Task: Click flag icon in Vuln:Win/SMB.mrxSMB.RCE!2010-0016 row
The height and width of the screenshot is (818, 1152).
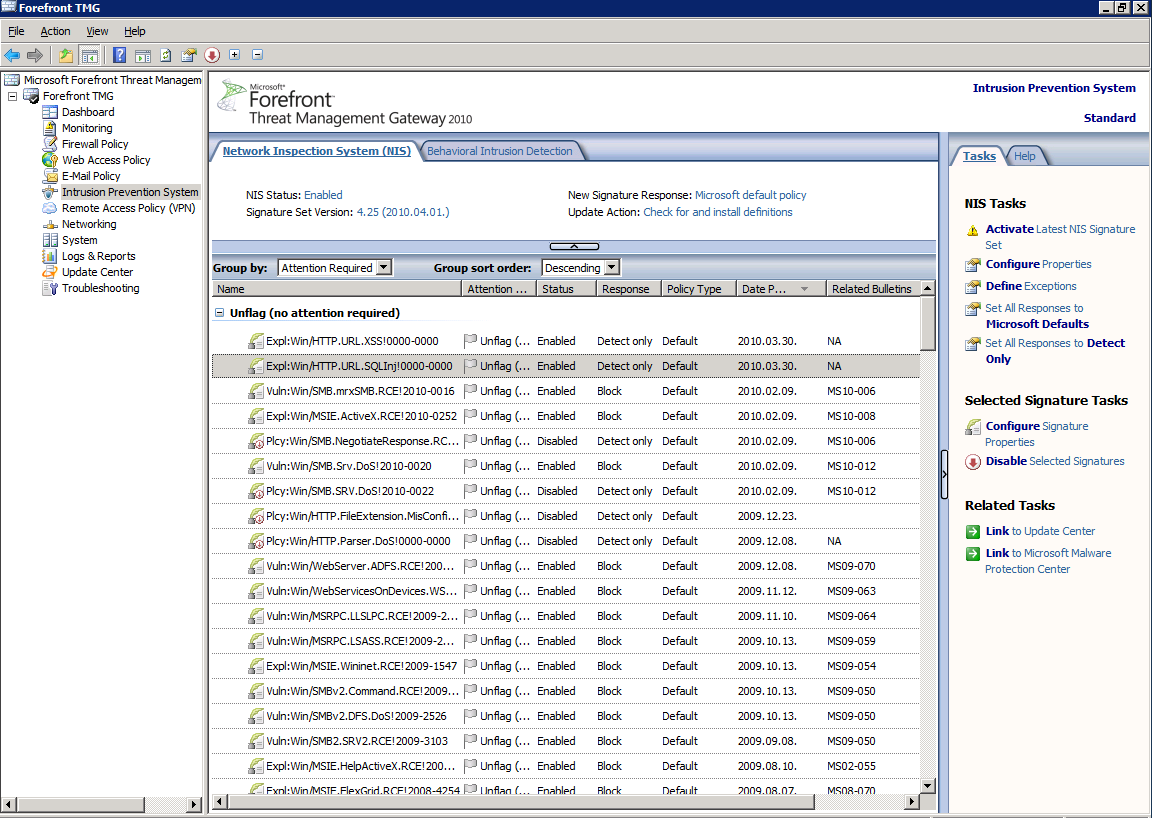Action: 470,391
